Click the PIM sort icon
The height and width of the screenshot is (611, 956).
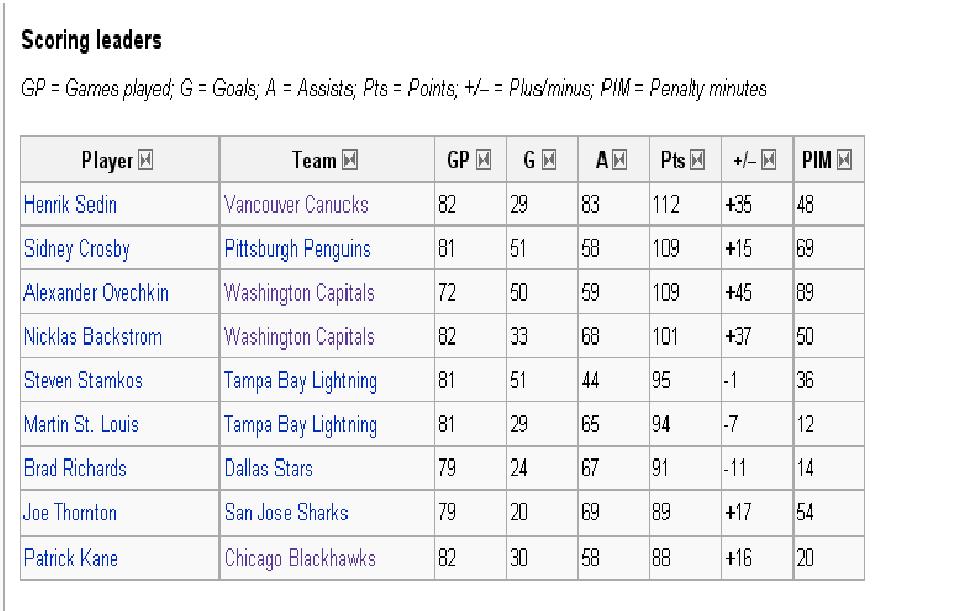tap(845, 160)
